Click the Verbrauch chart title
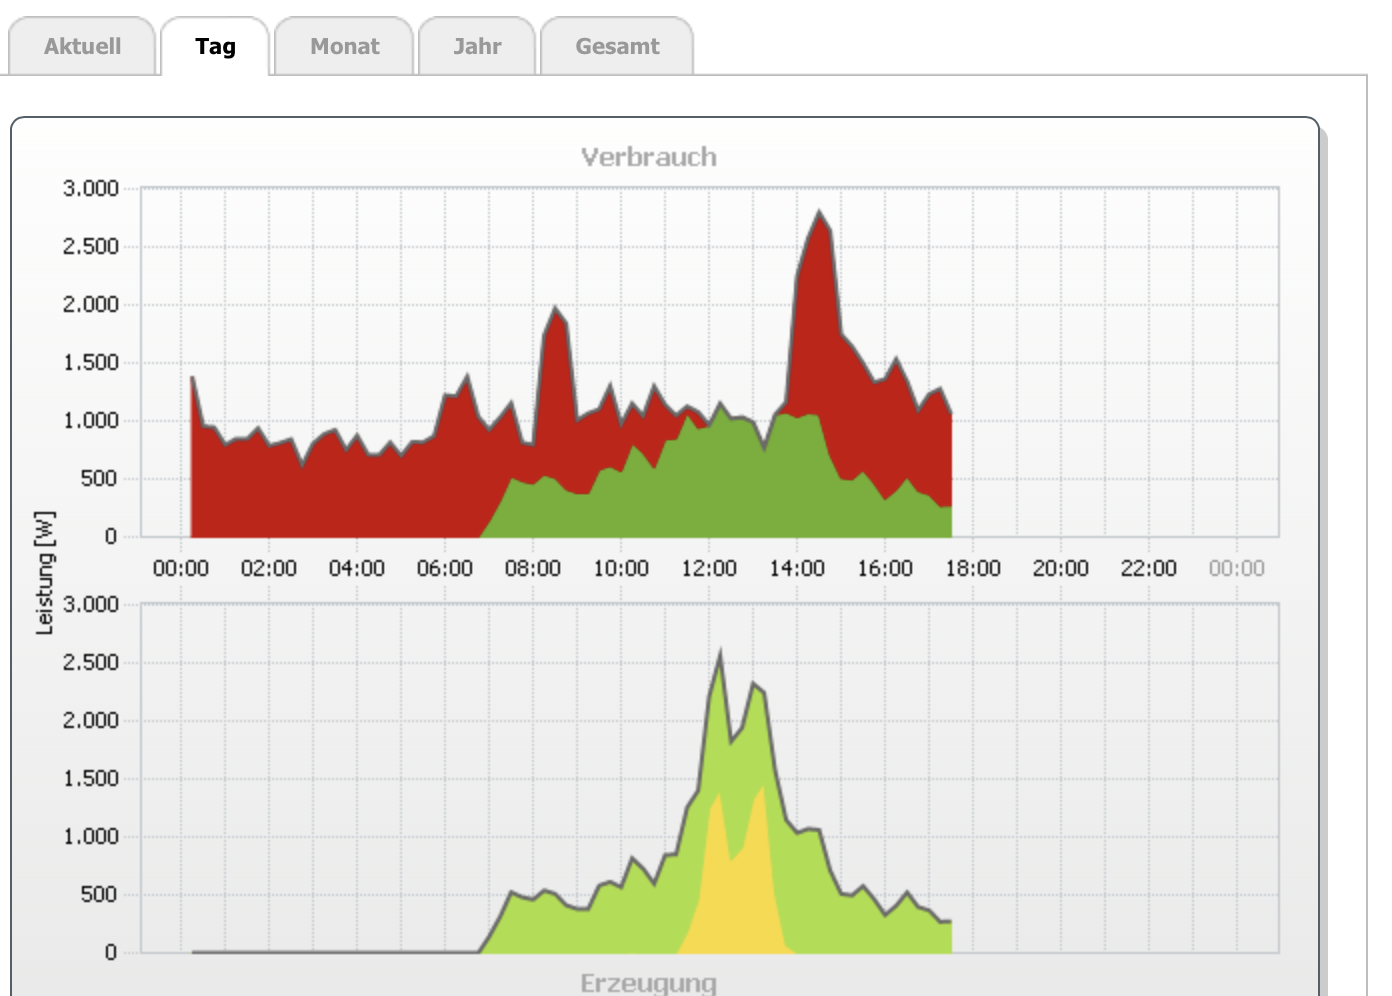 pyautogui.click(x=649, y=157)
